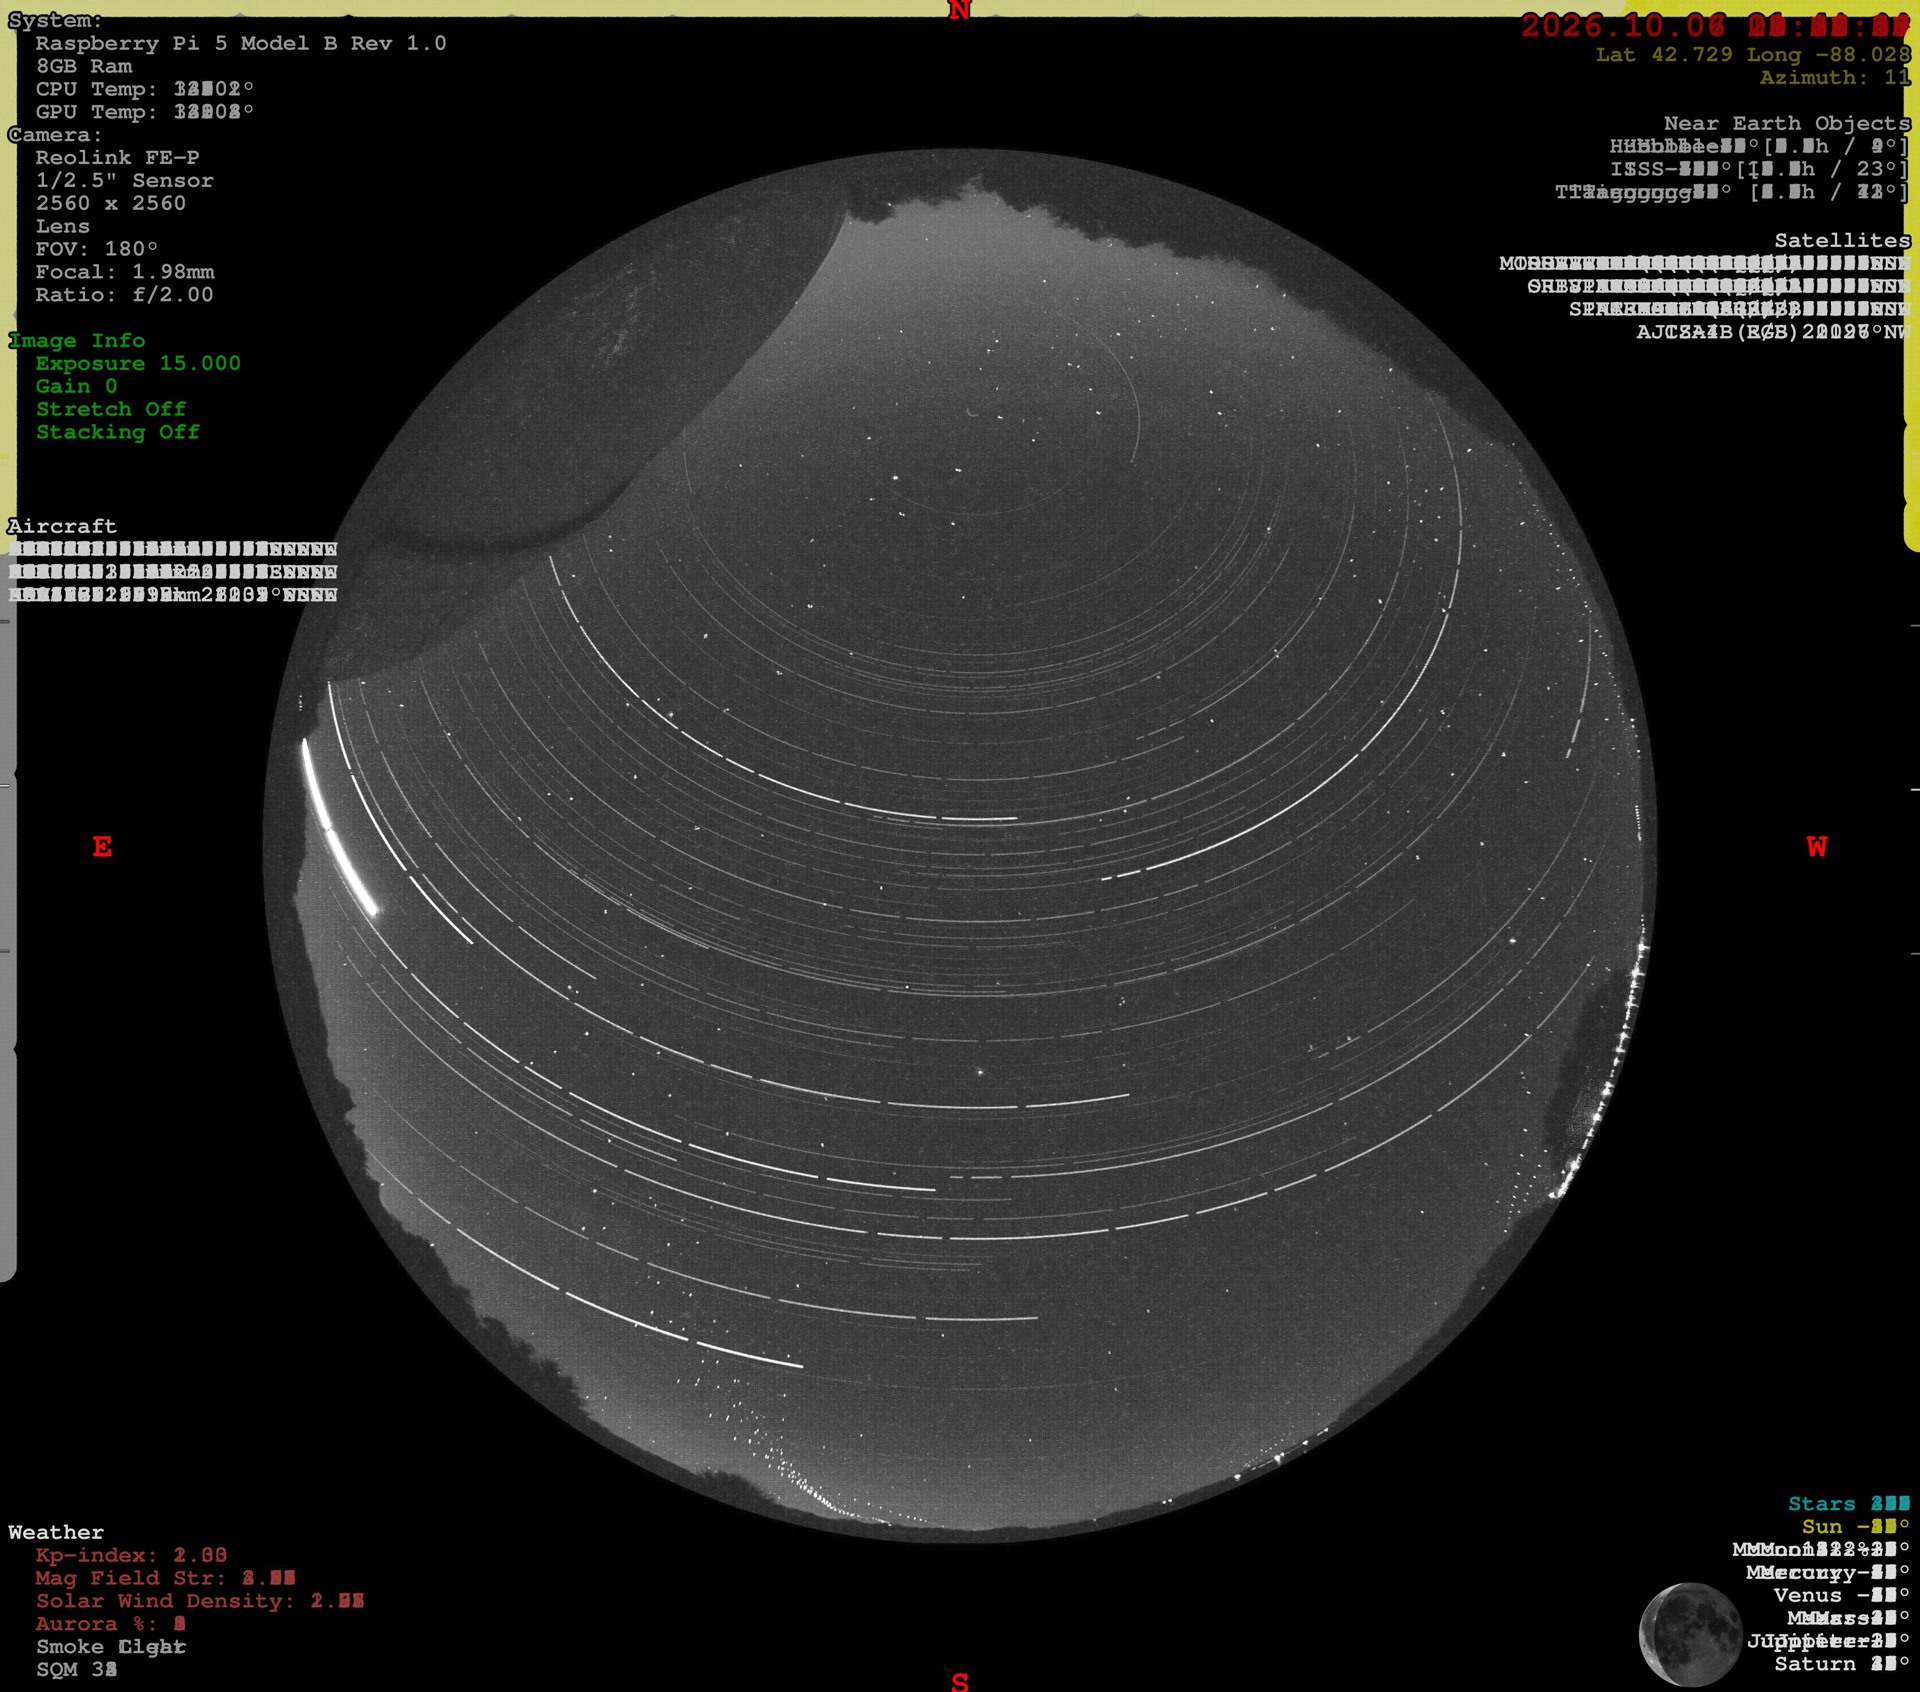Viewport: 1920px width, 1692px height.
Task: Click the Weather heading
Action: (x=56, y=1532)
